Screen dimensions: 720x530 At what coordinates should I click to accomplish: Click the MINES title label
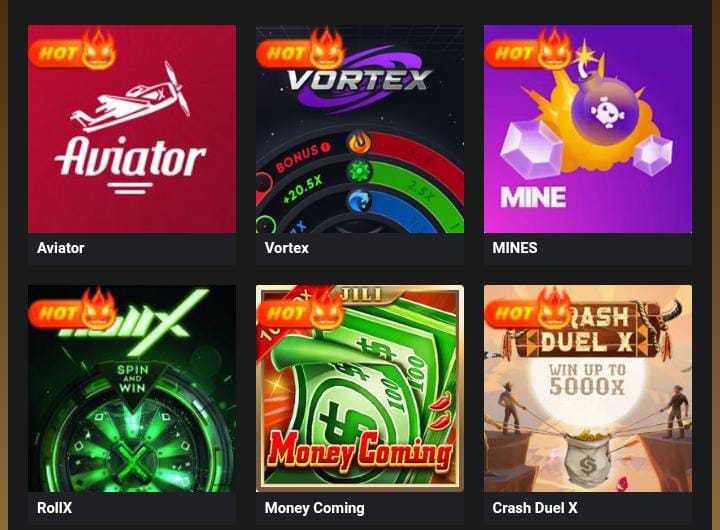pos(515,248)
